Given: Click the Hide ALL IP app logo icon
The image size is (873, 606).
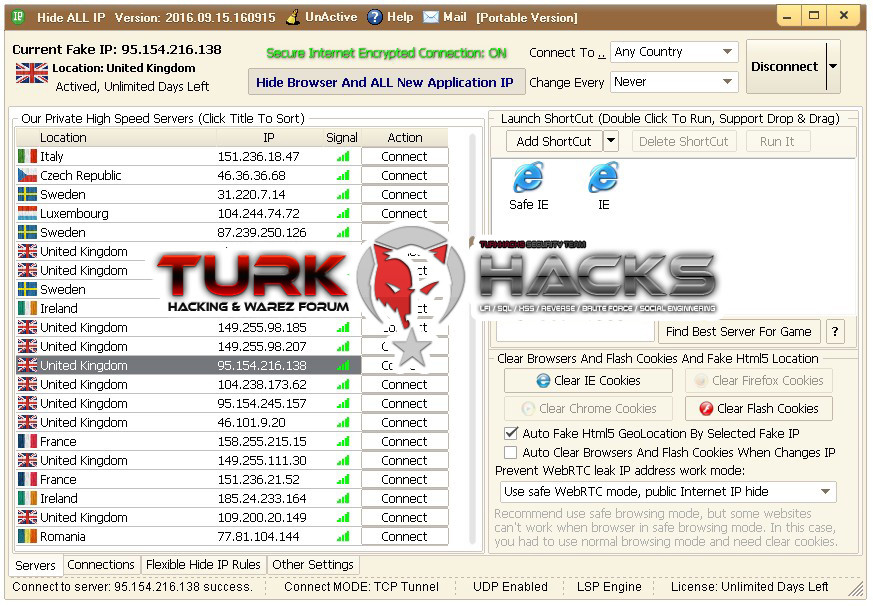Looking at the screenshot, I should 18,16.
